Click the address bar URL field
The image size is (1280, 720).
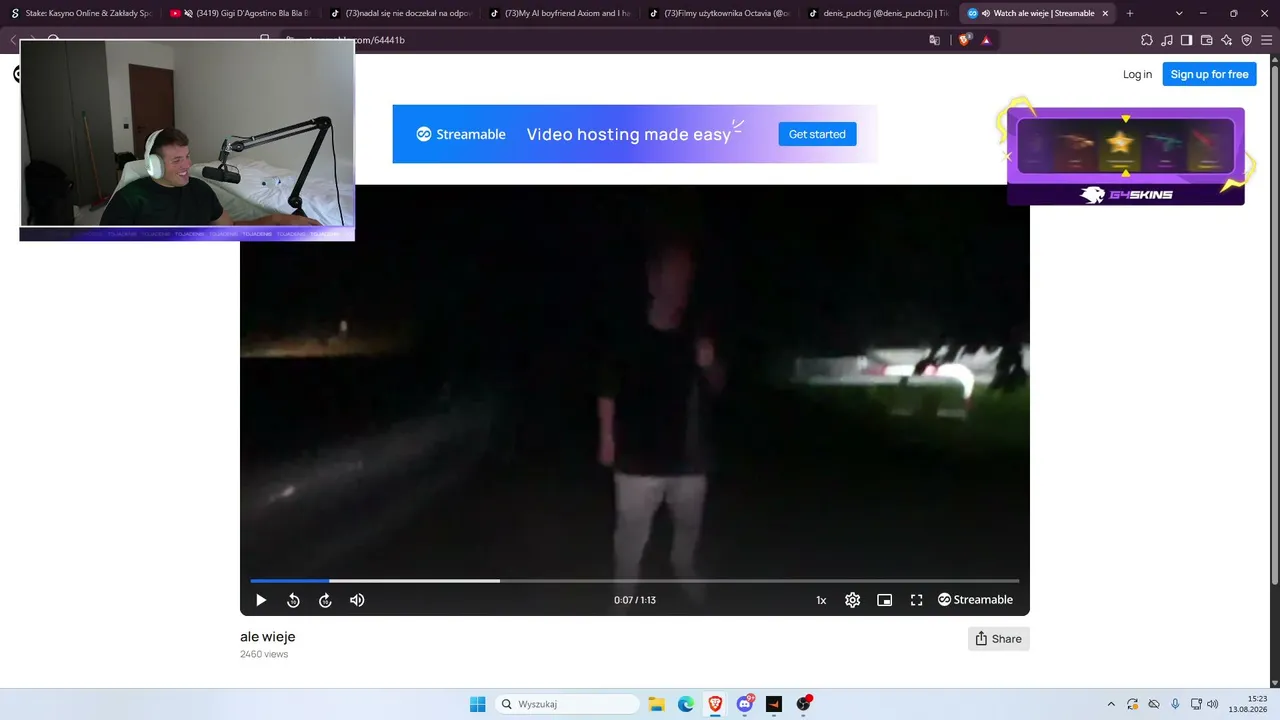[640, 40]
